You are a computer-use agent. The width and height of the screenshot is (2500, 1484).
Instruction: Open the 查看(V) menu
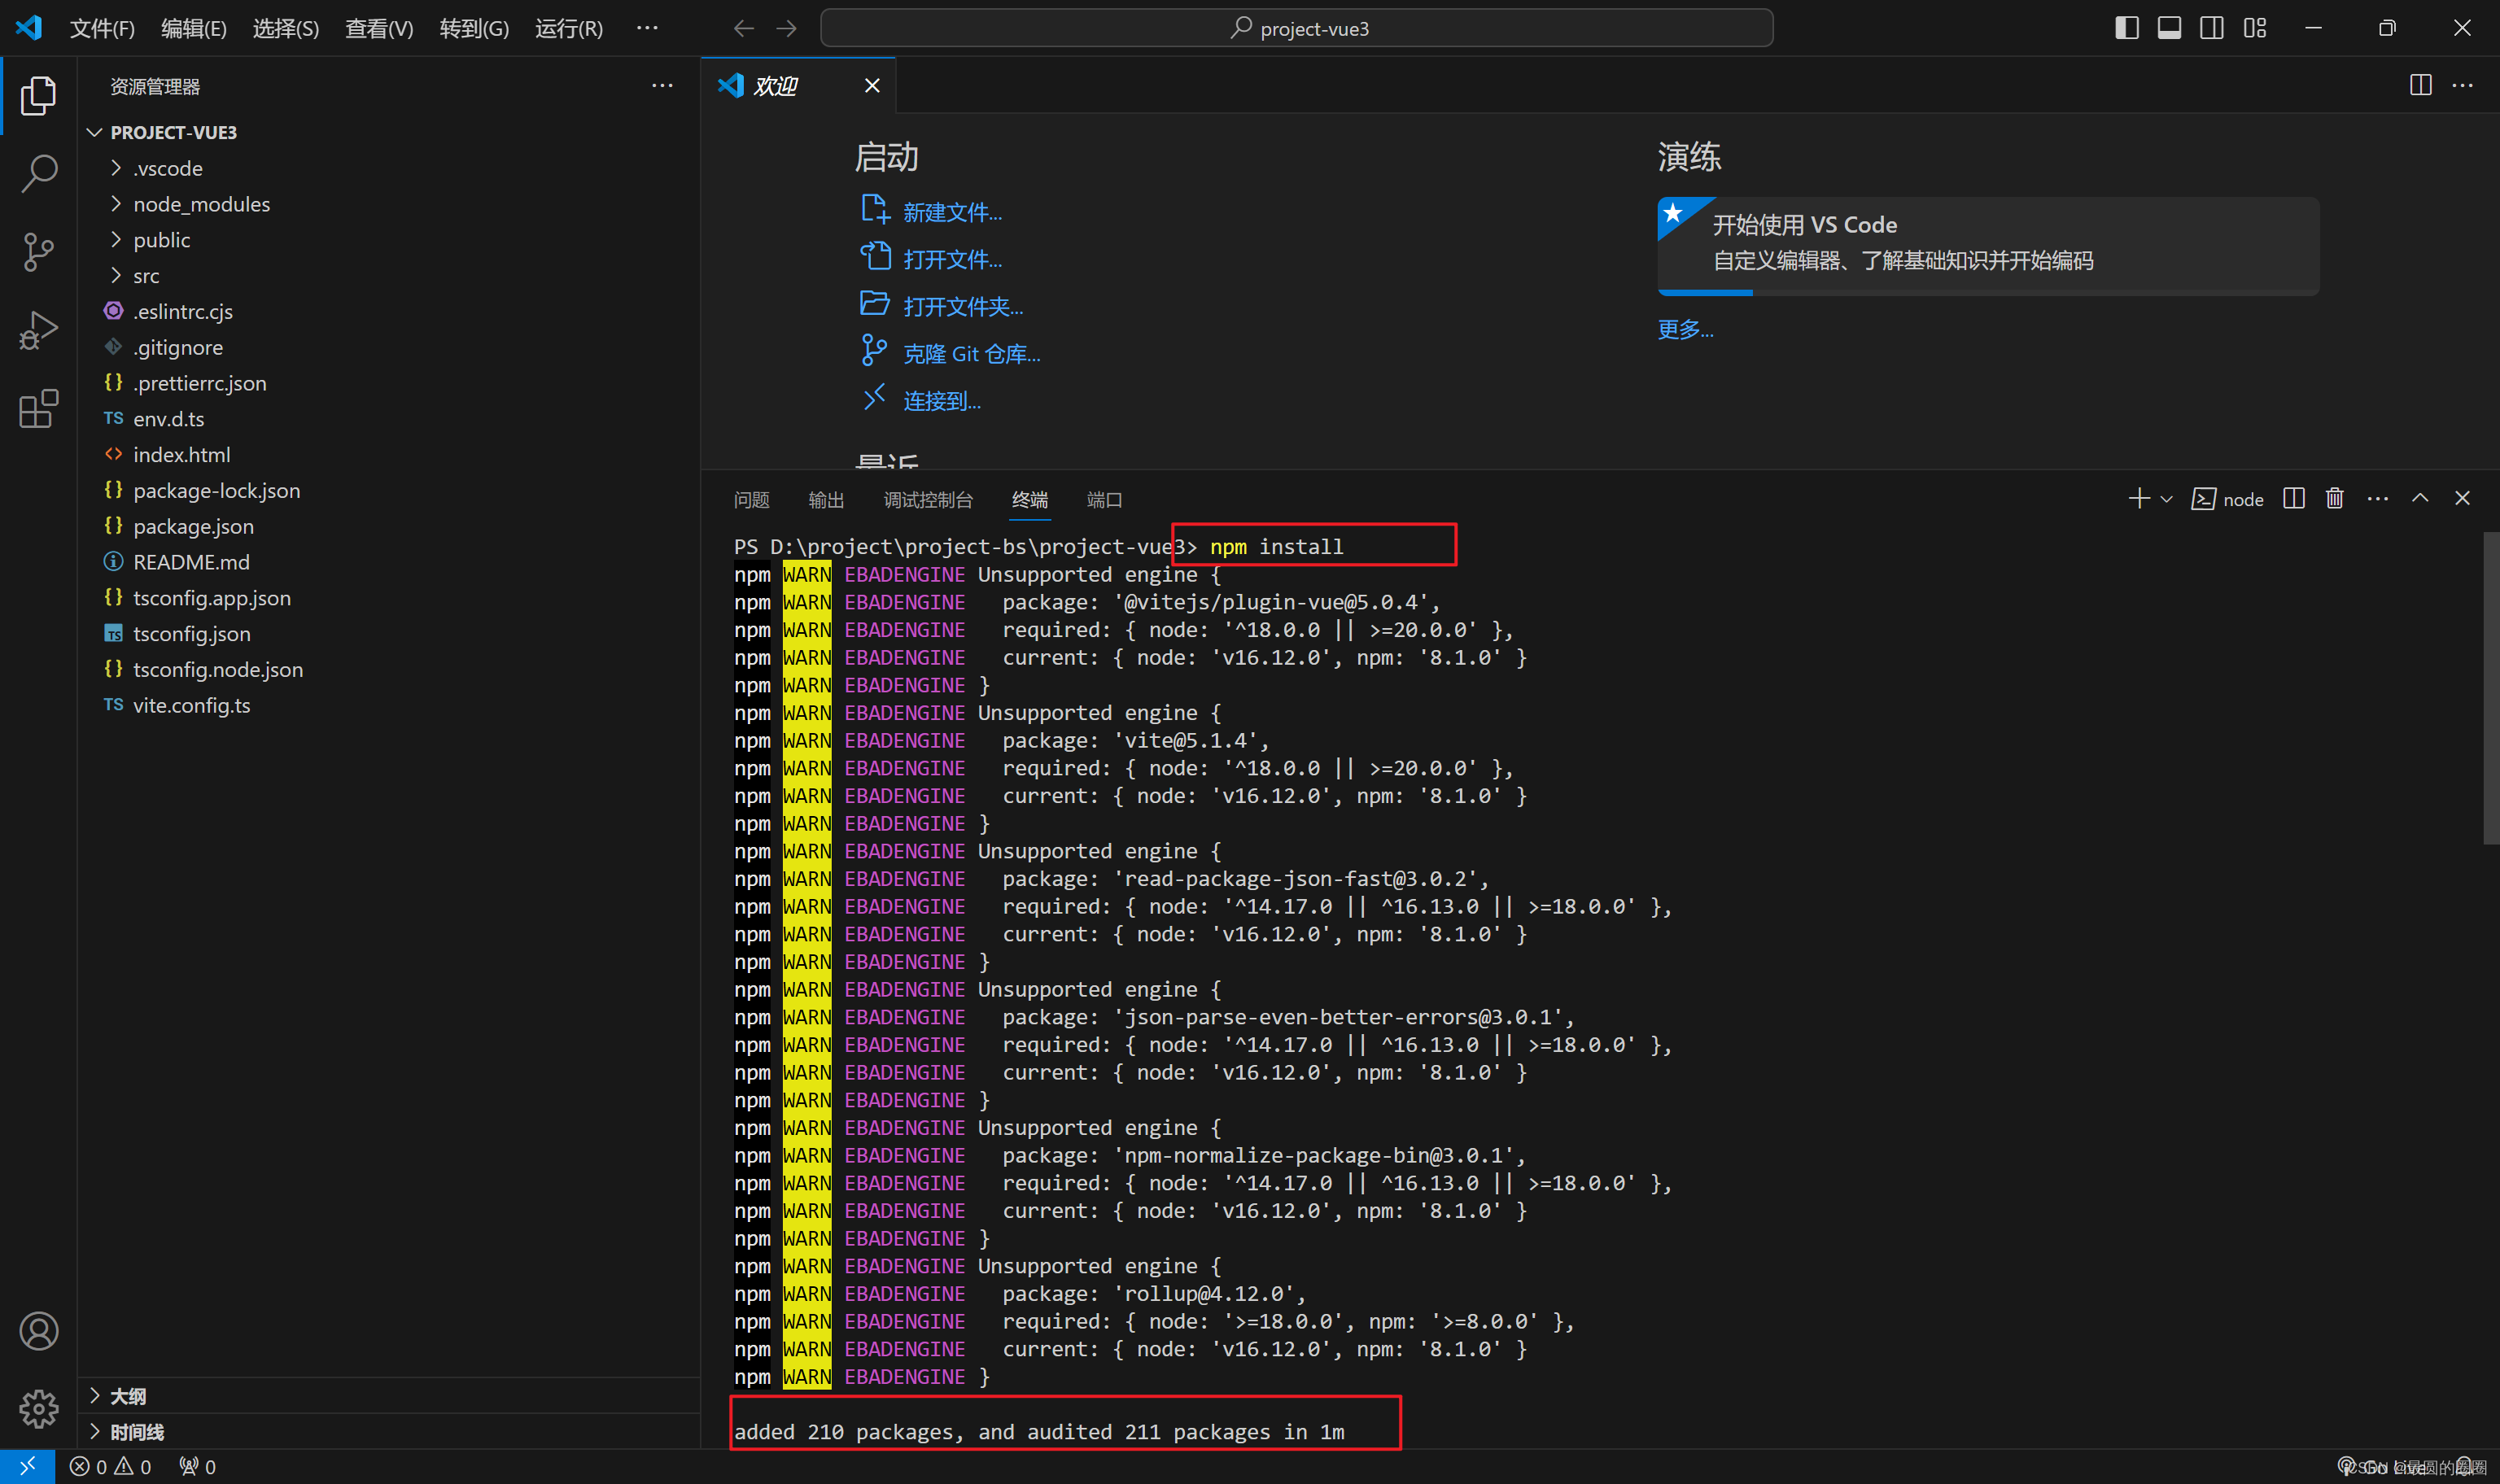(x=378, y=28)
